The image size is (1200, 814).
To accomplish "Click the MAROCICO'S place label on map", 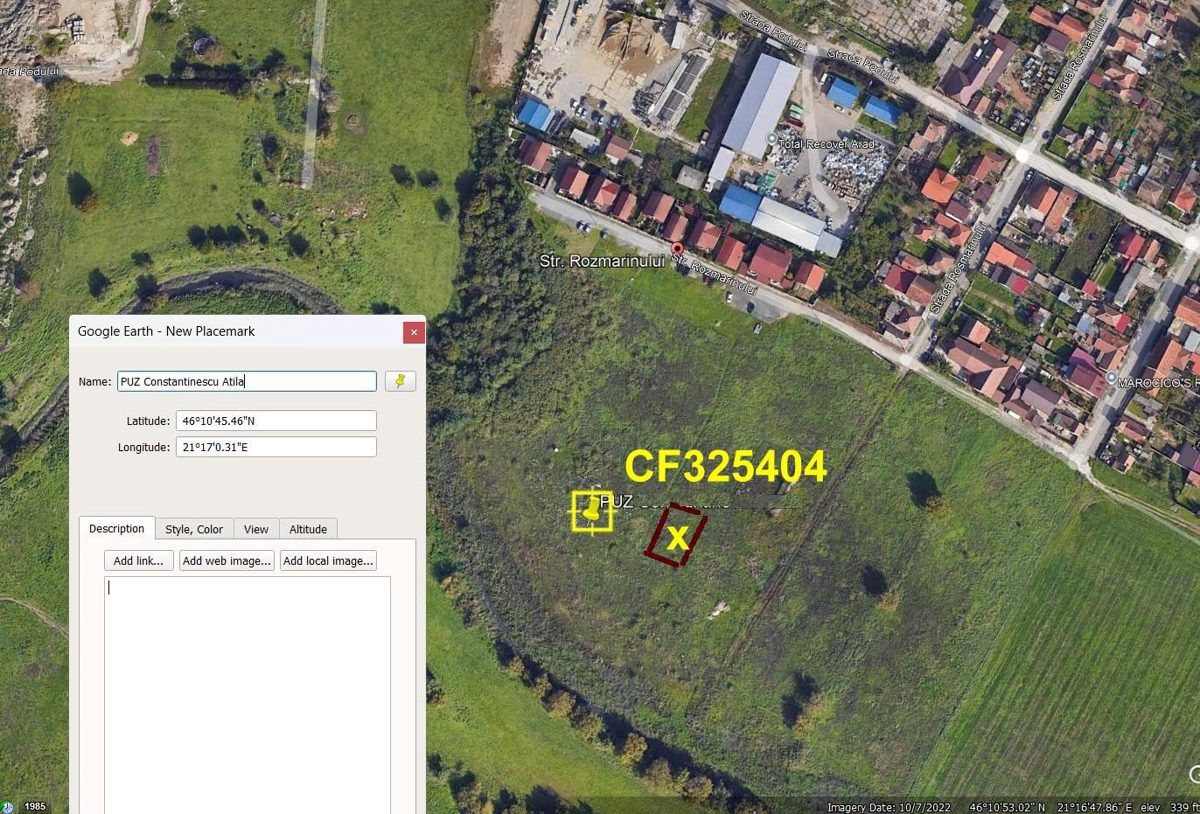I will point(1160,383).
